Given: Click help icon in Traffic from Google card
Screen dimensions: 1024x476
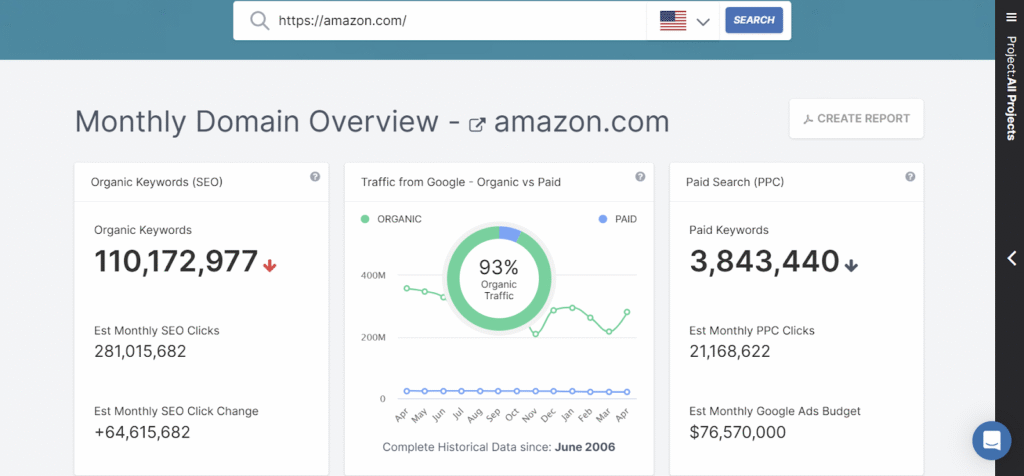Looking at the screenshot, I should pyautogui.click(x=640, y=177).
